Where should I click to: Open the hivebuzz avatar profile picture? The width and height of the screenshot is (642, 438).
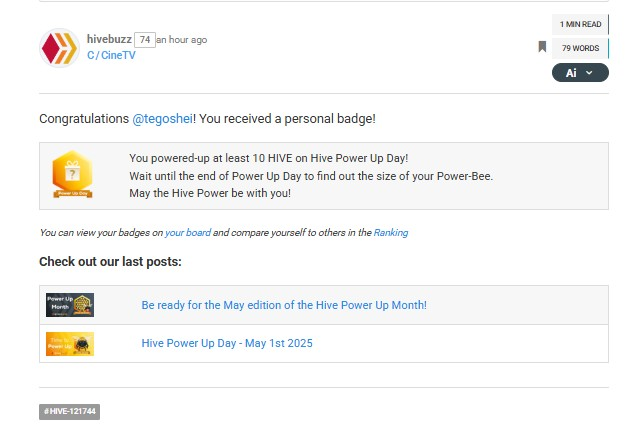pyautogui.click(x=59, y=48)
